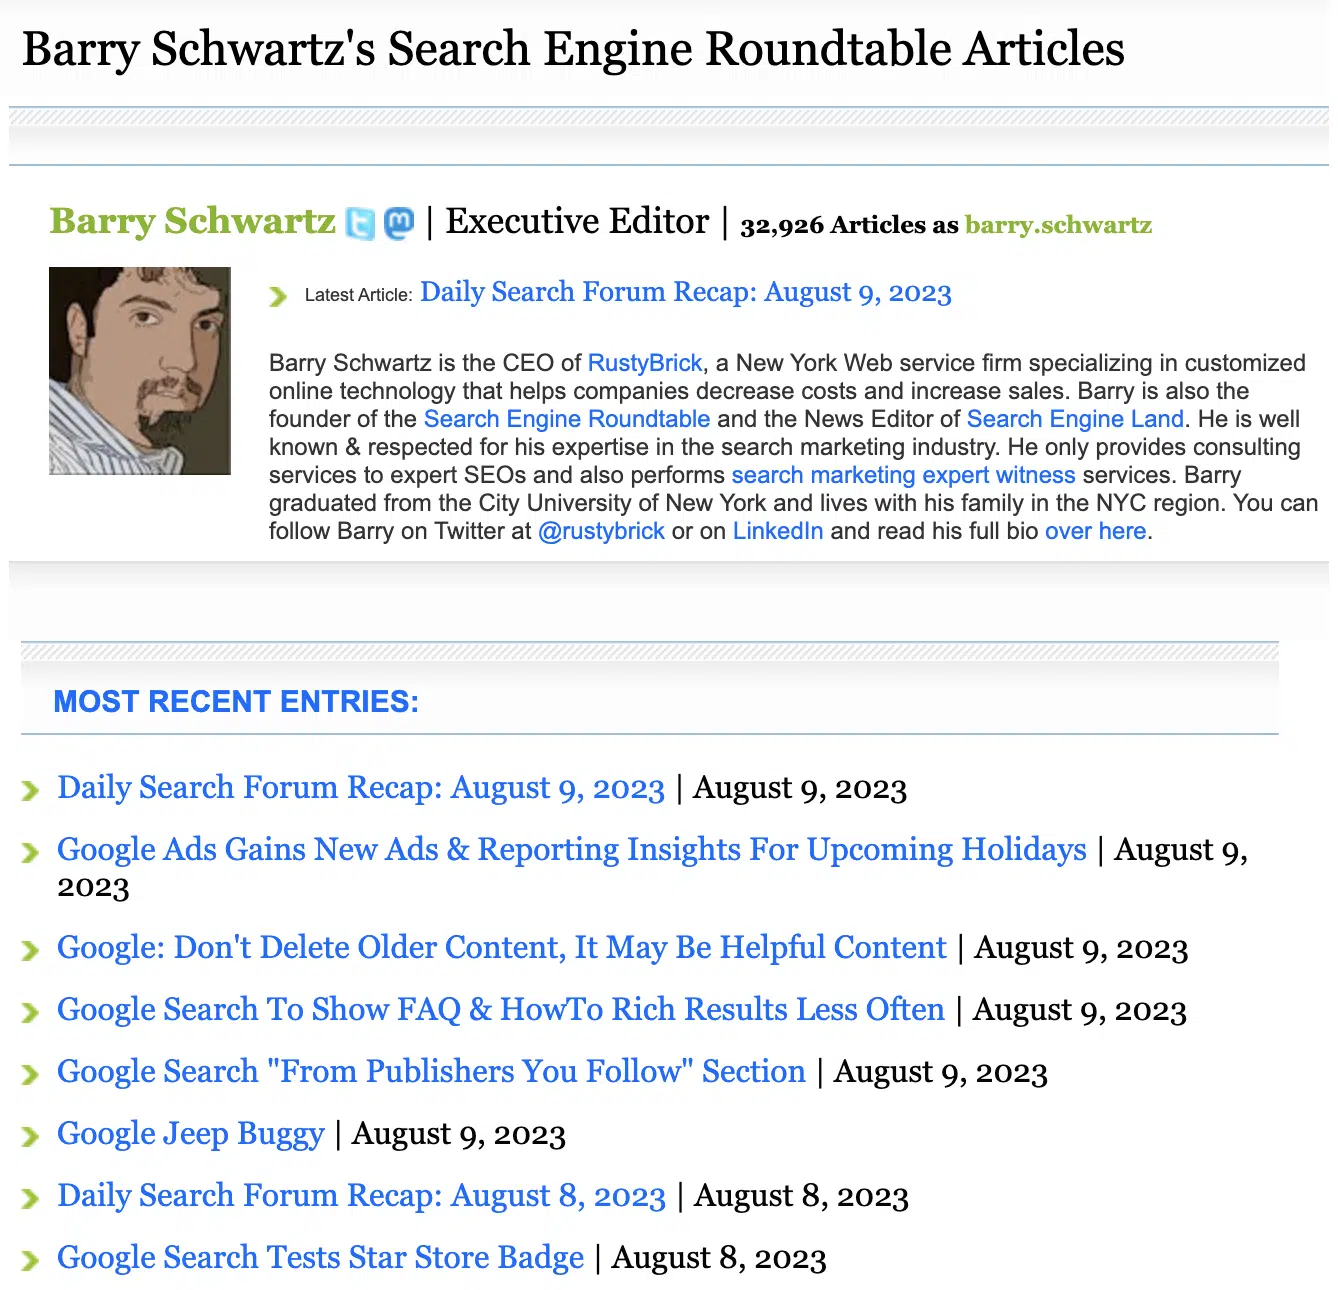
Task: Open "Google: Don't Delete Older Content" article
Action: pyautogui.click(x=502, y=948)
